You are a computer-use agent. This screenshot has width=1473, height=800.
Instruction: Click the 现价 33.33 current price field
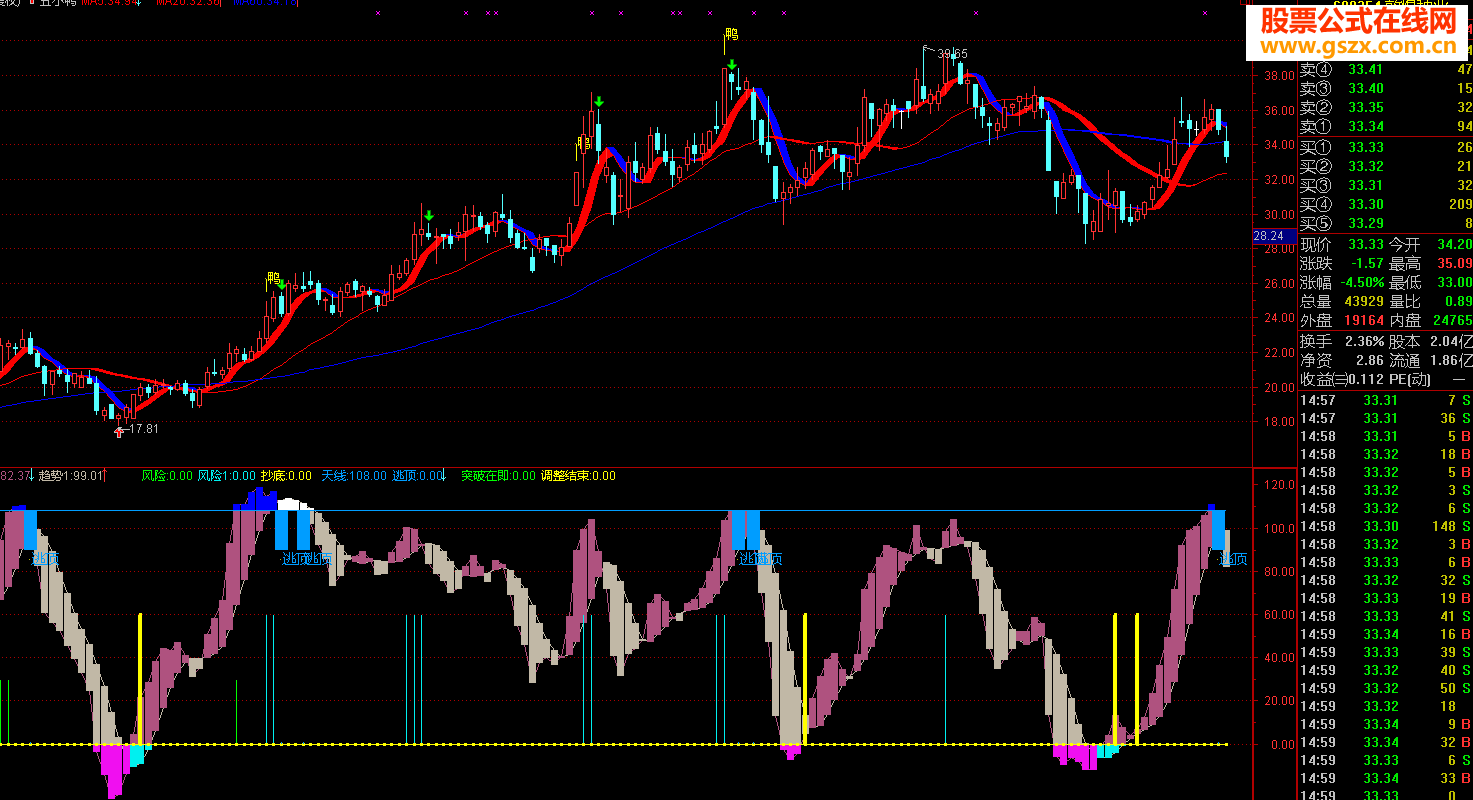click(1342, 244)
